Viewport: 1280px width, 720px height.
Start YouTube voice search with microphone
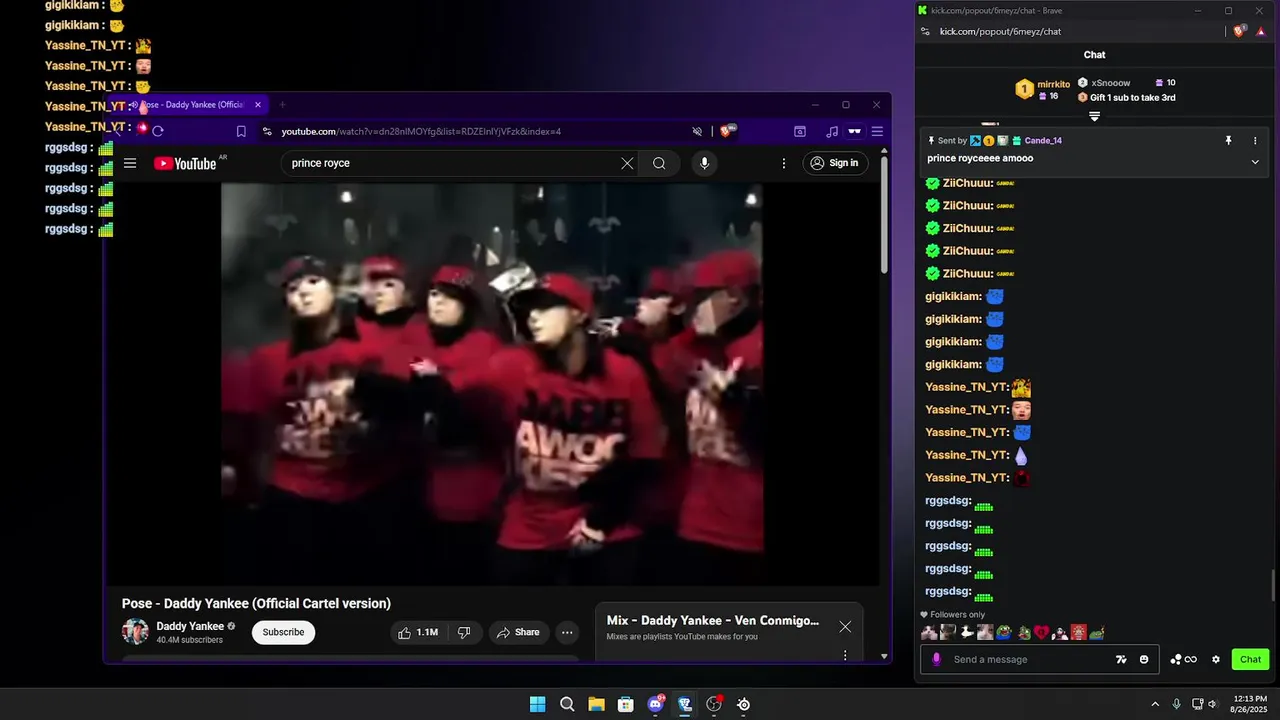[704, 163]
